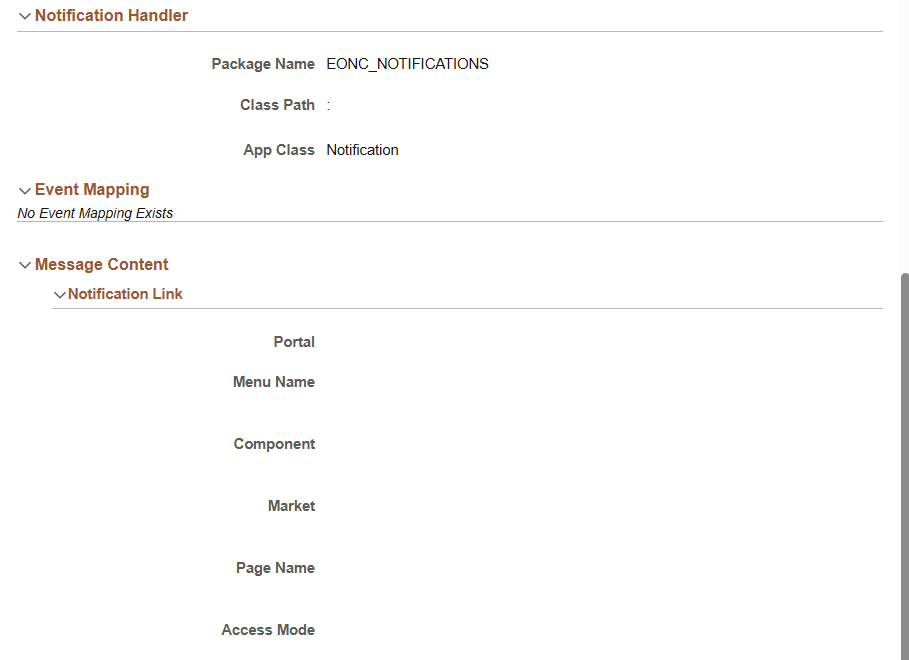Select the EONC_NOTIFICATIONS package name value
Image resolution: width=909 pixels, height=660 pixels.
pyautogui.click(x=407, y=63)
